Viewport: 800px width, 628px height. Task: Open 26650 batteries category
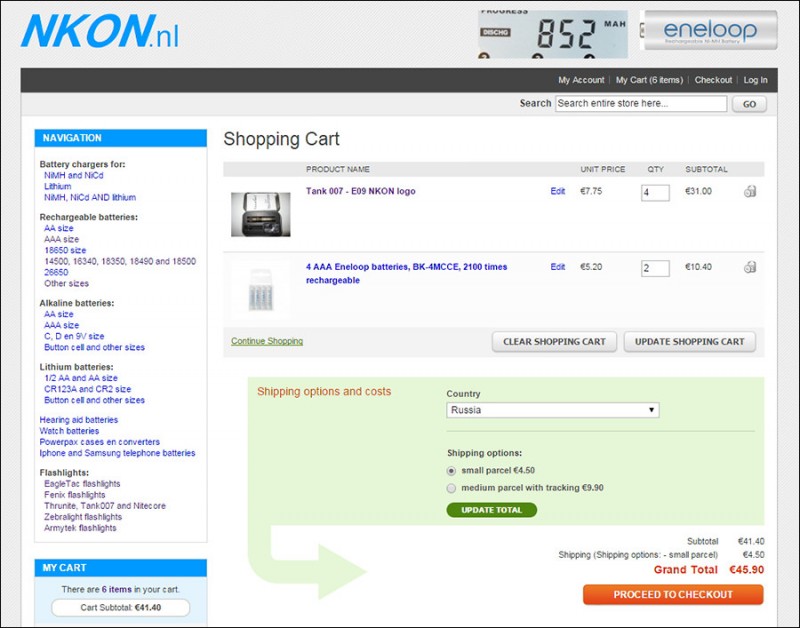tap(56, 272)
